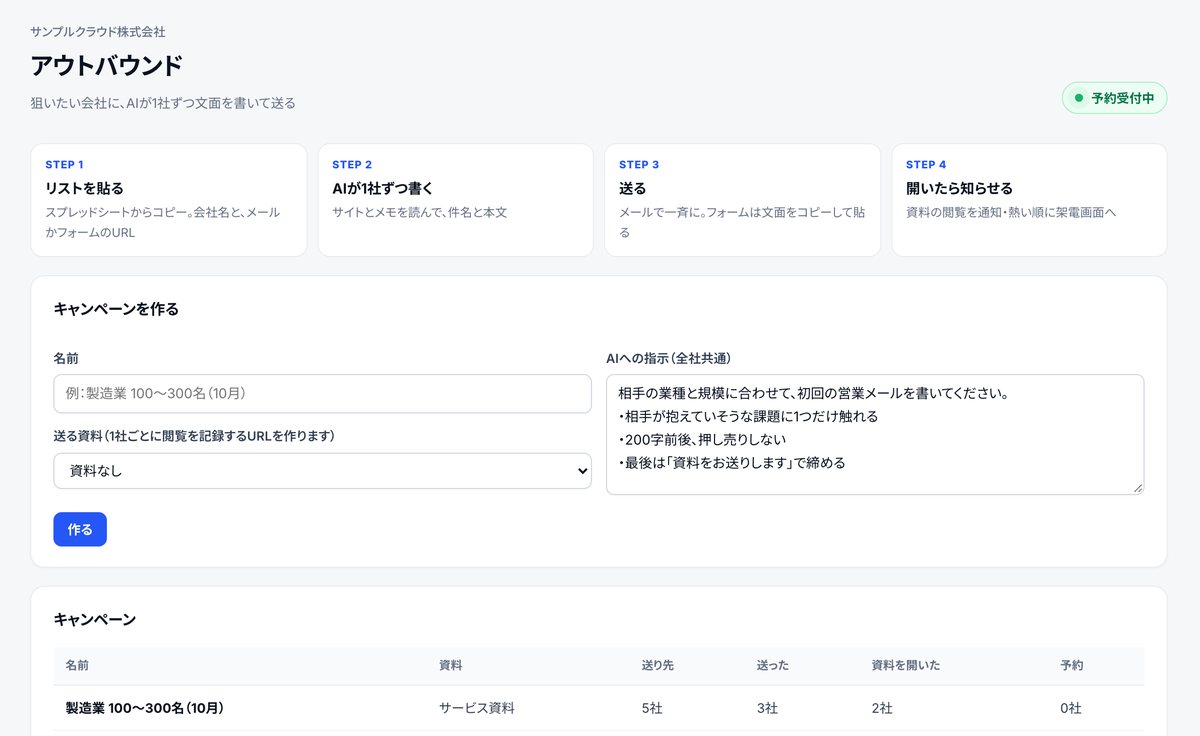Select the STEP 2 AIが1社ずつ書く card

point(456,200)
